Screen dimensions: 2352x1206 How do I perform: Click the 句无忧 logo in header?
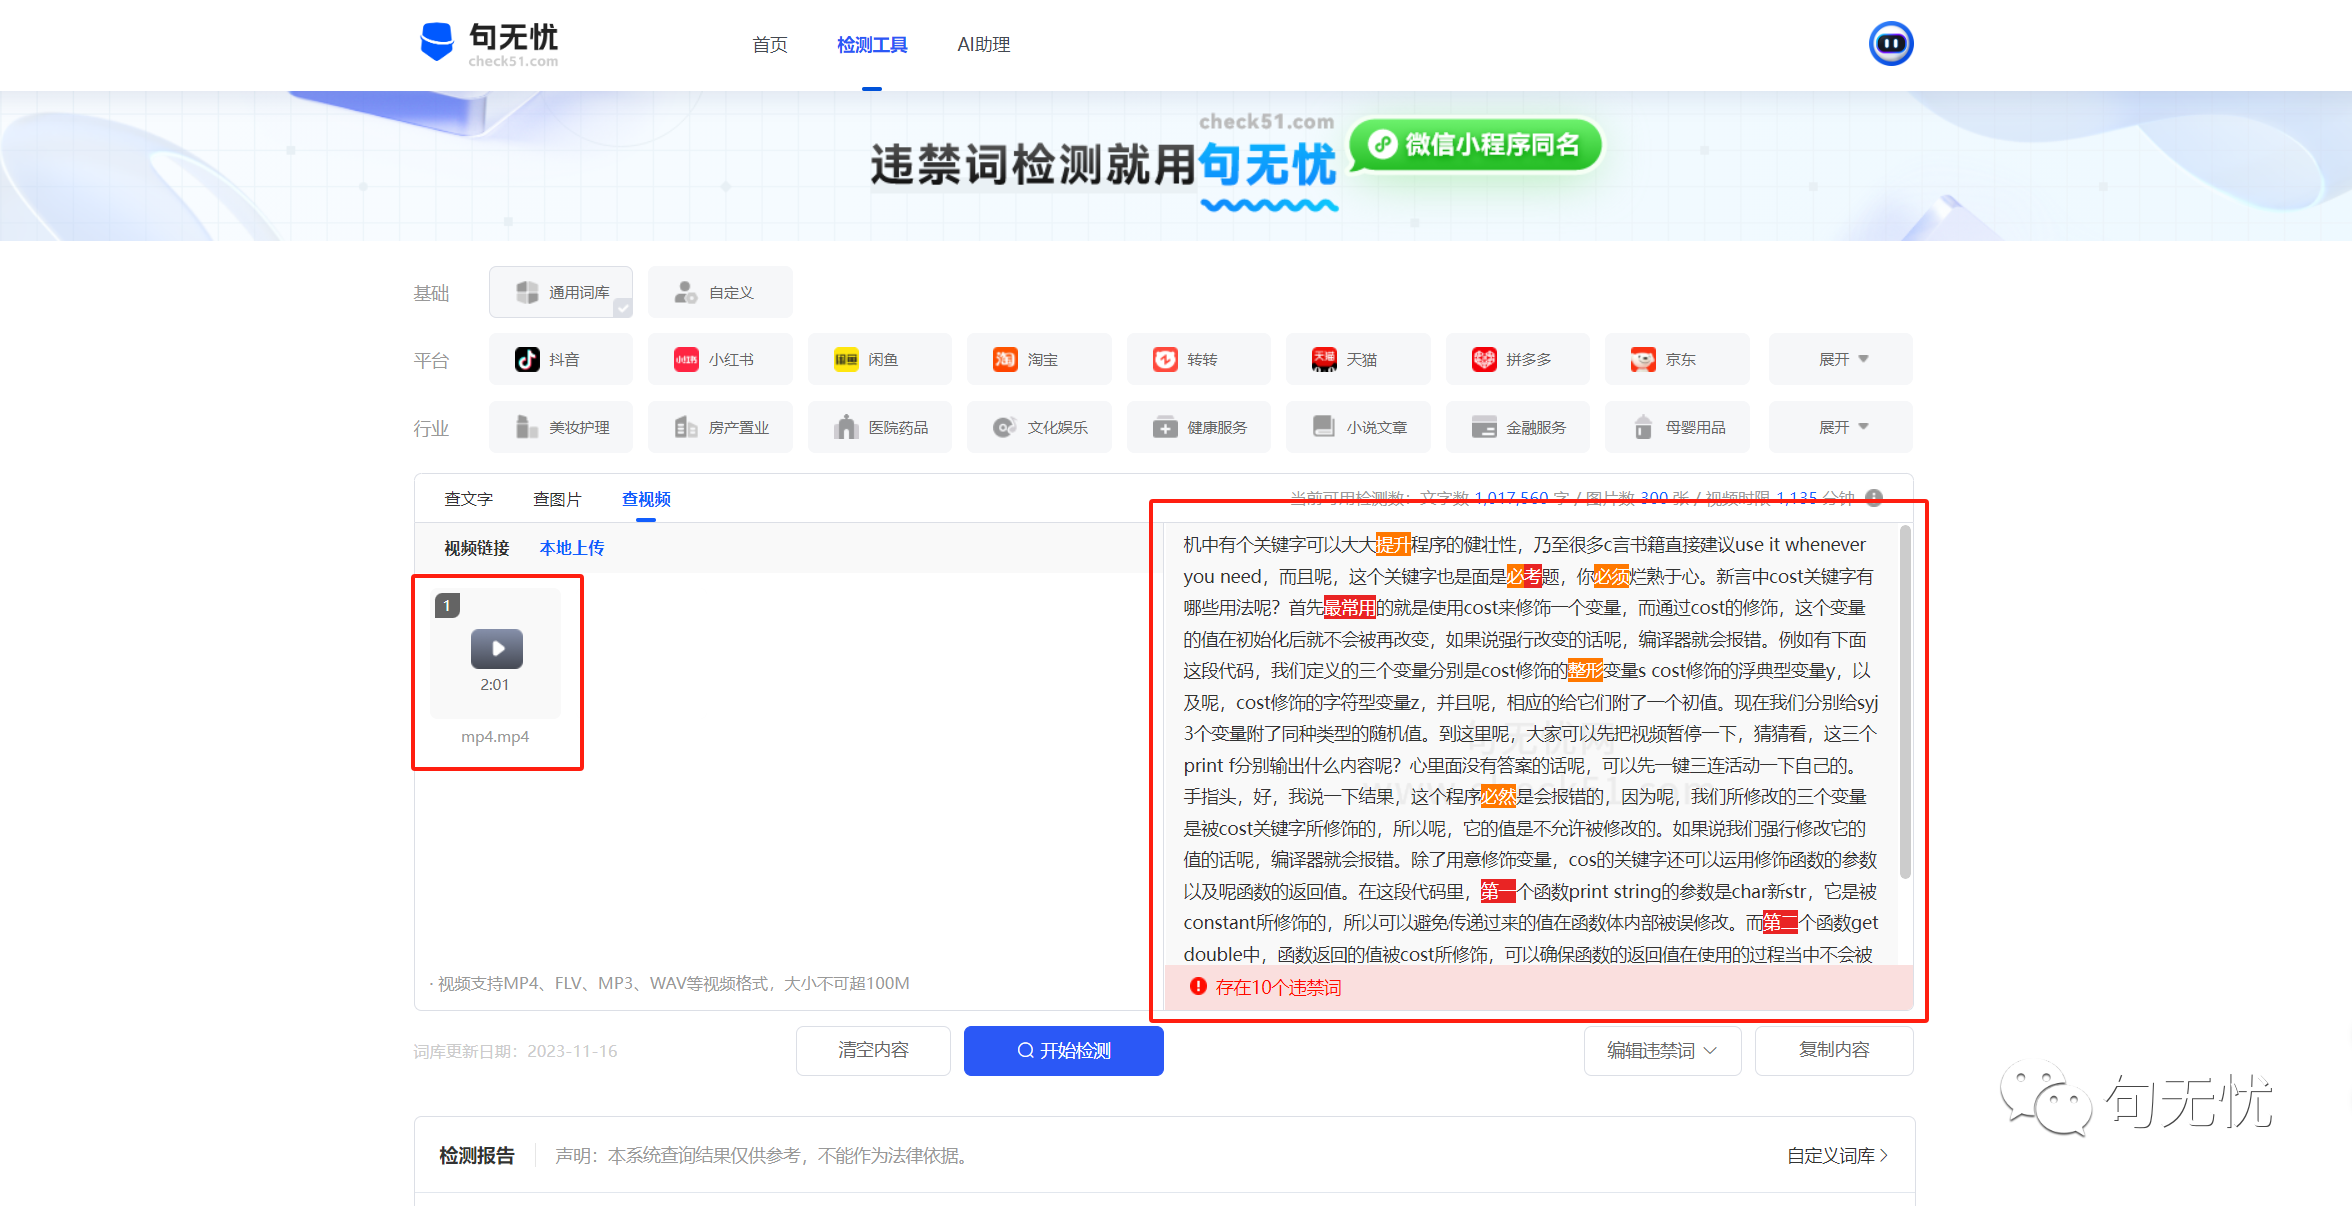(488, 44)
